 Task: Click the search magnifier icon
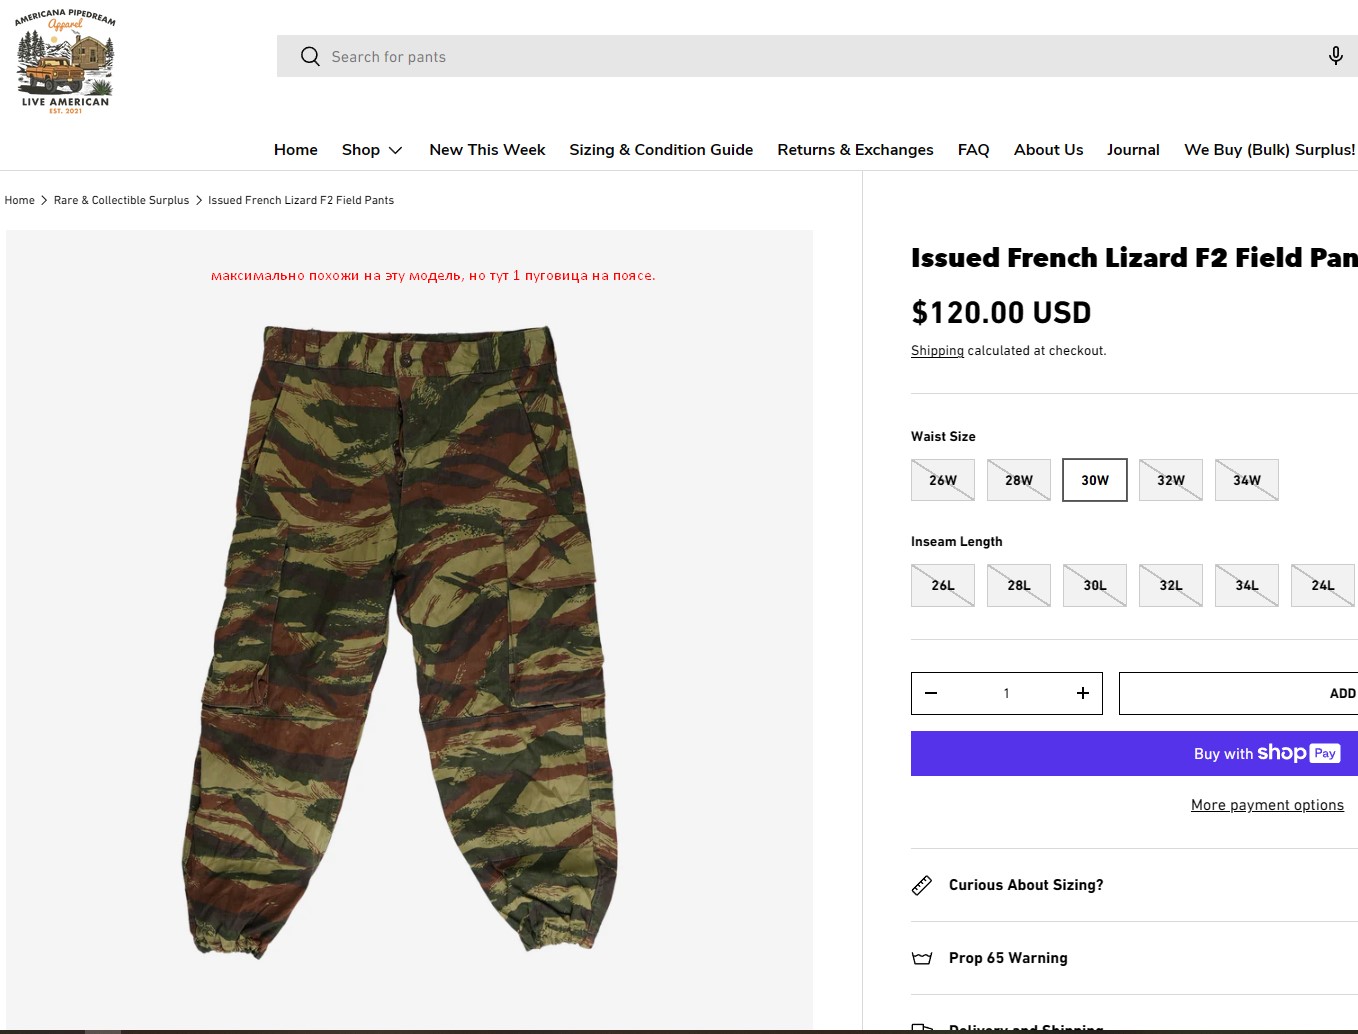pyautogui.click(x=310, y=57)
